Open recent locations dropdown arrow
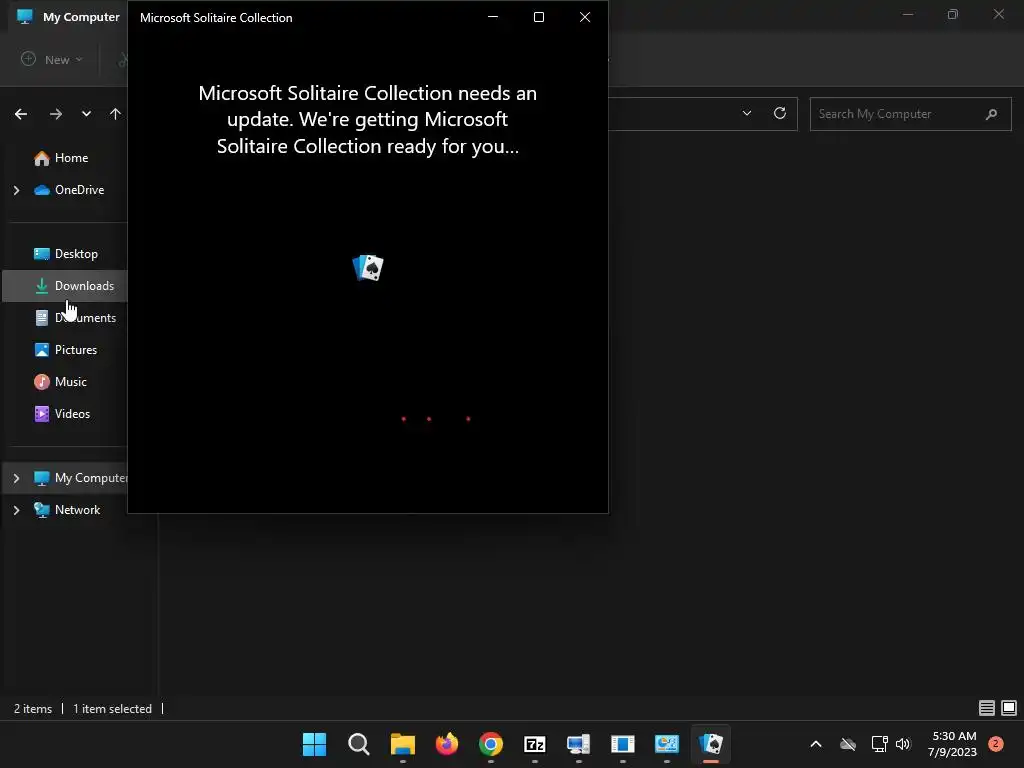The width and height of the screenshot is (1024, 768). pyautogui.click(x=86, y=114)
